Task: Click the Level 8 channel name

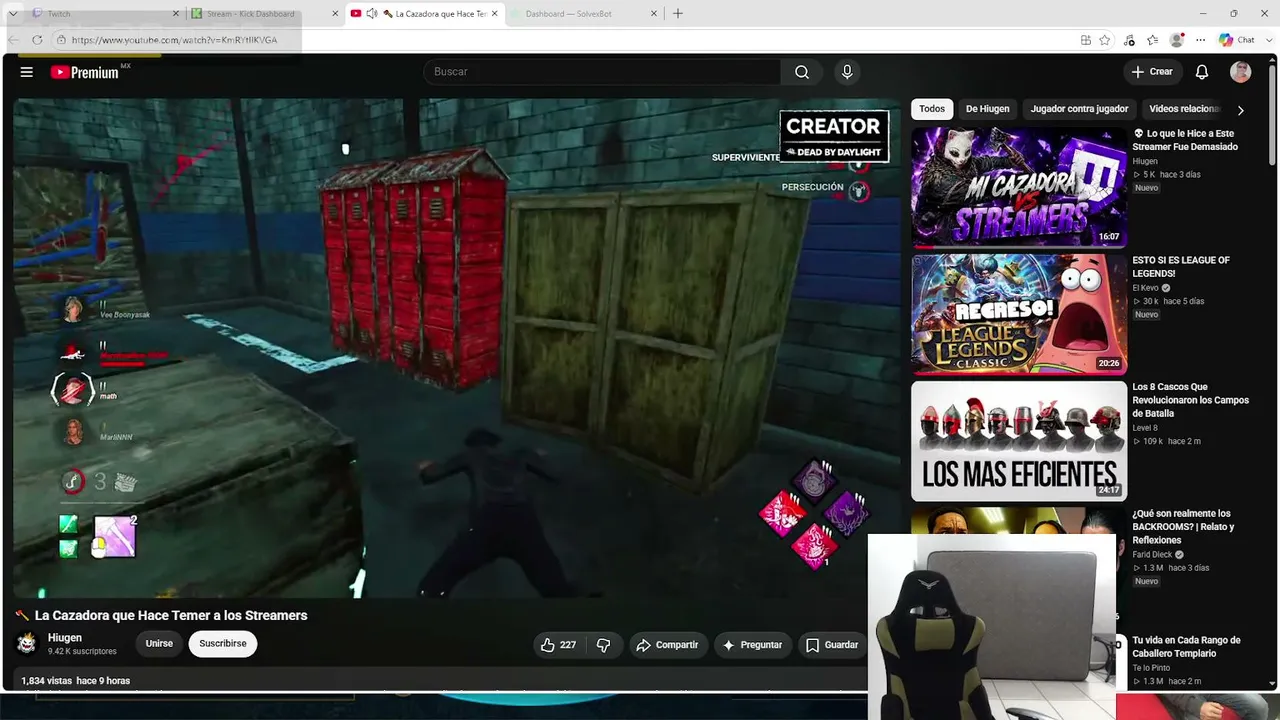Action: (1146, 428)
